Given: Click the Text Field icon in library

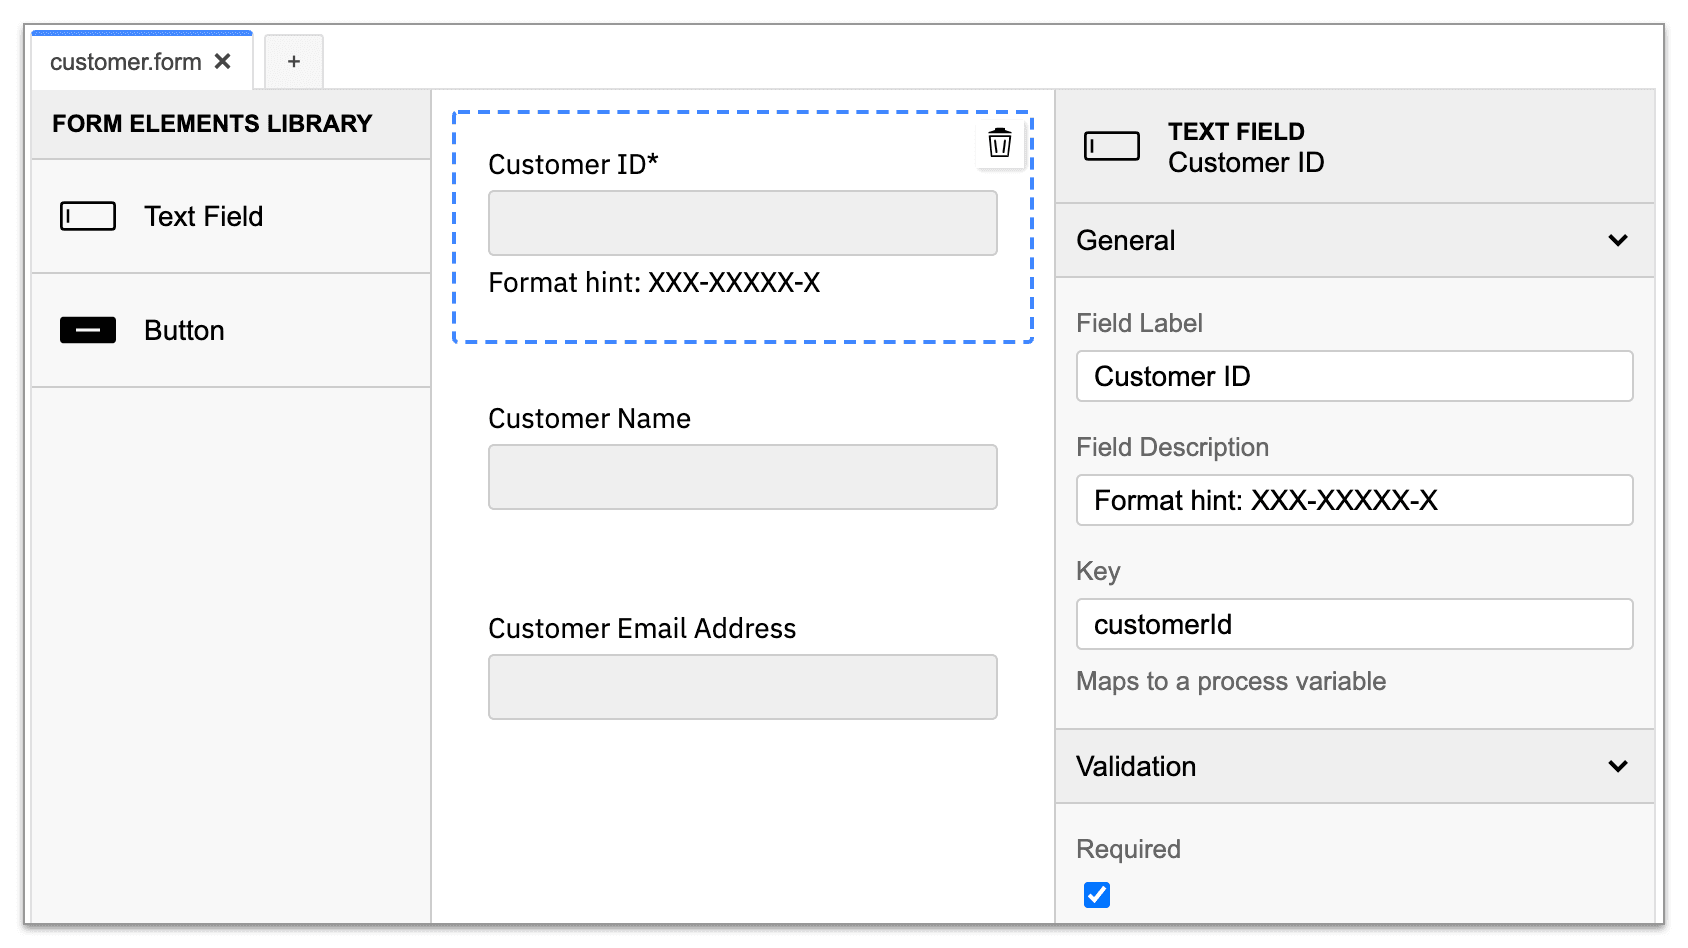Looking at the screenshot, I should coord(88,216).
